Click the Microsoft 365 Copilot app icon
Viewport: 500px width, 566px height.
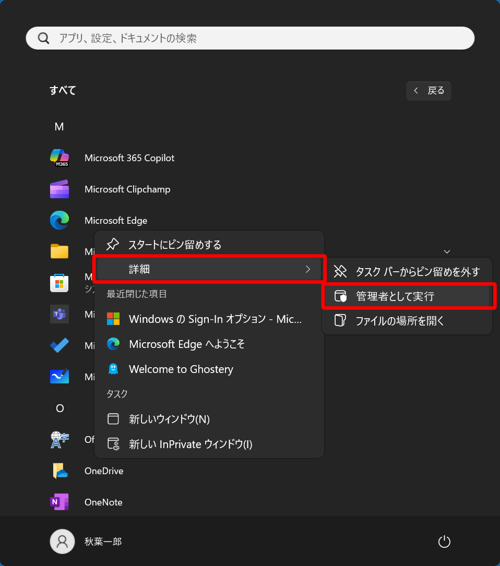click(x=60, y=158)
